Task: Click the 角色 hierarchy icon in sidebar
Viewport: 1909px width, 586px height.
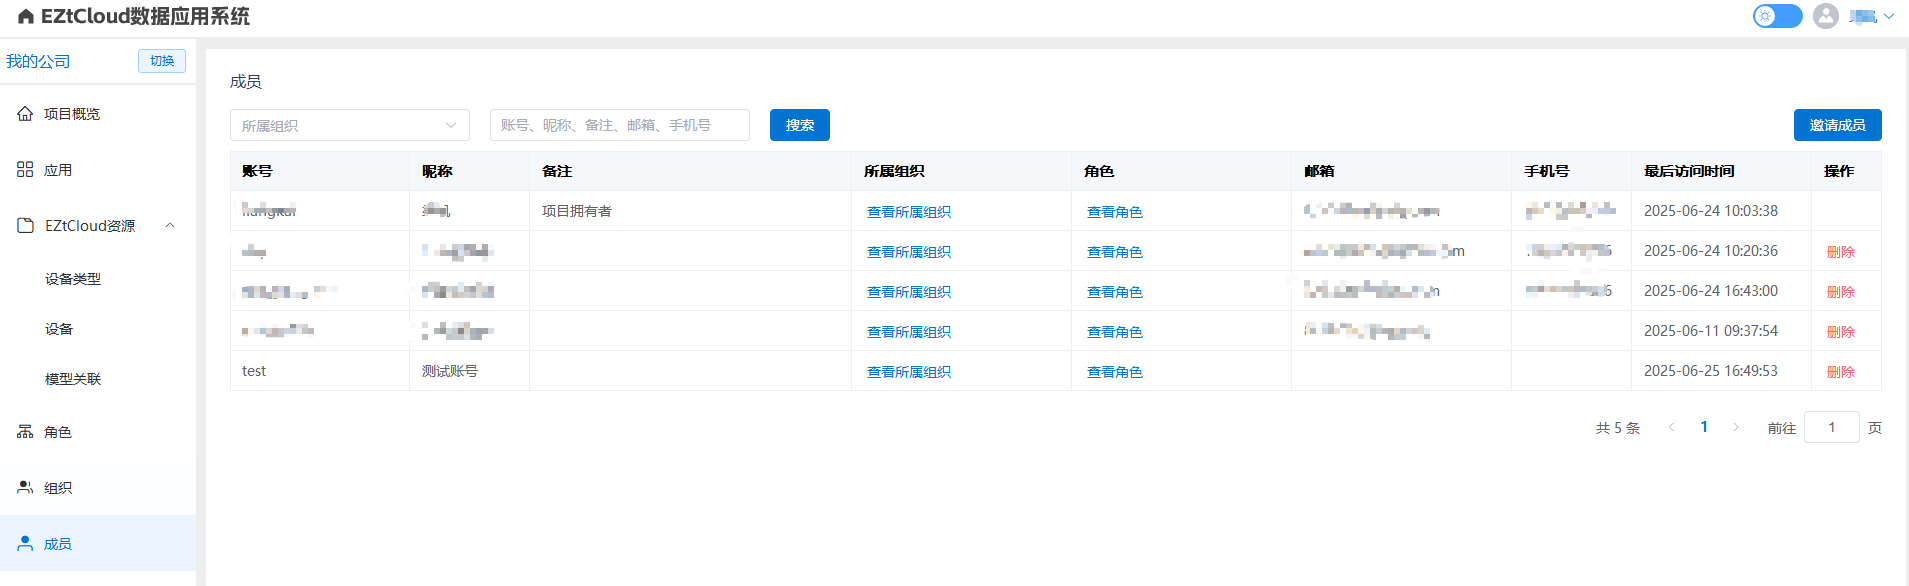Action: coord(25,432)
